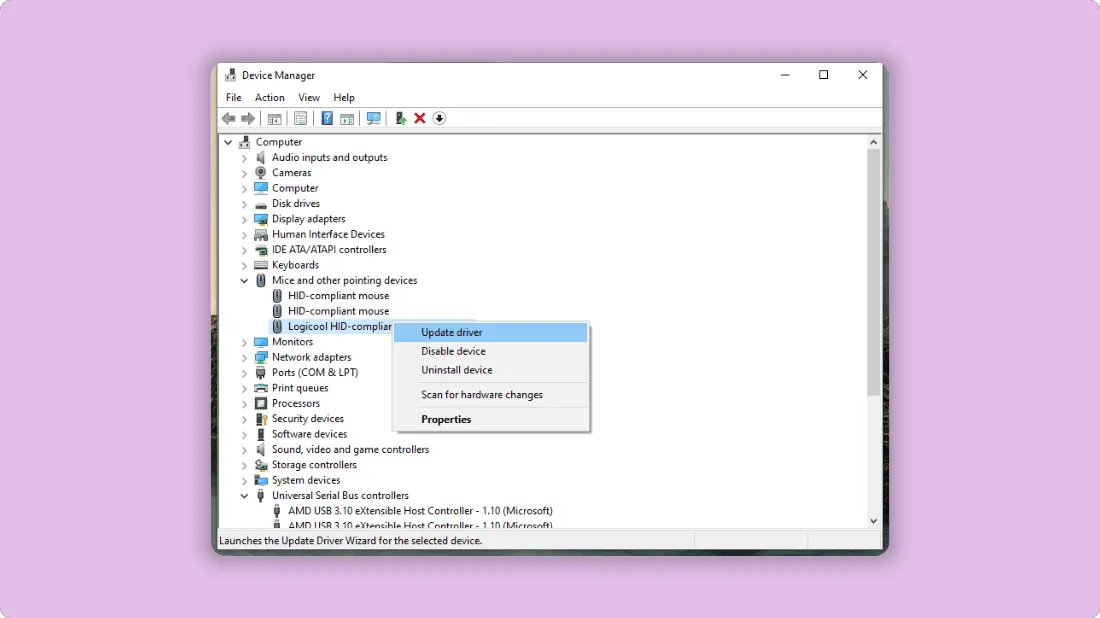Select the Storage controllers category icon
The height and width of the screenshot is (618, 1100).
tap(261, 465)
